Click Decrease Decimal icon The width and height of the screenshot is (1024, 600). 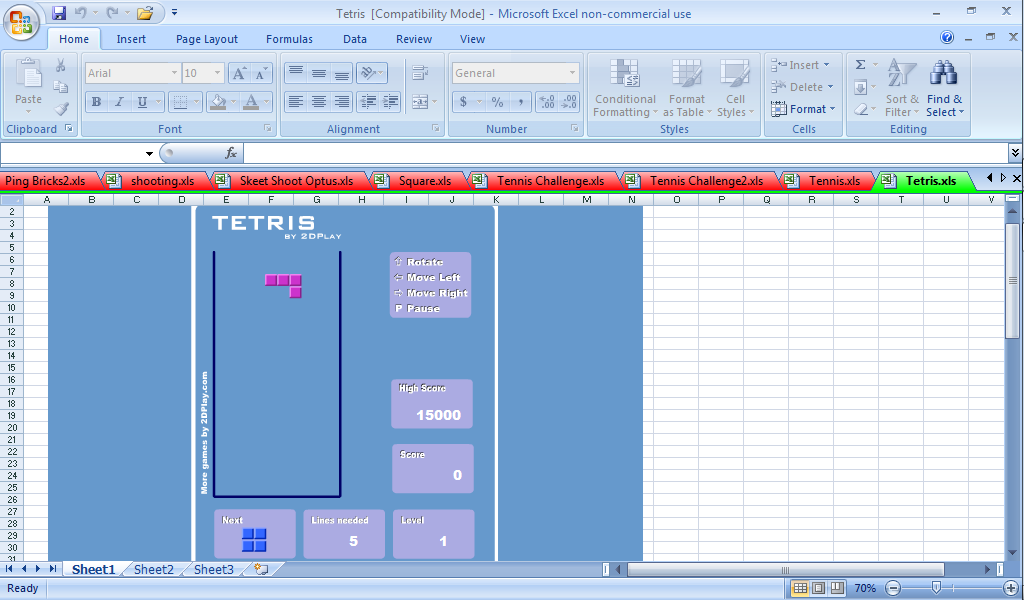pos(569,102)
